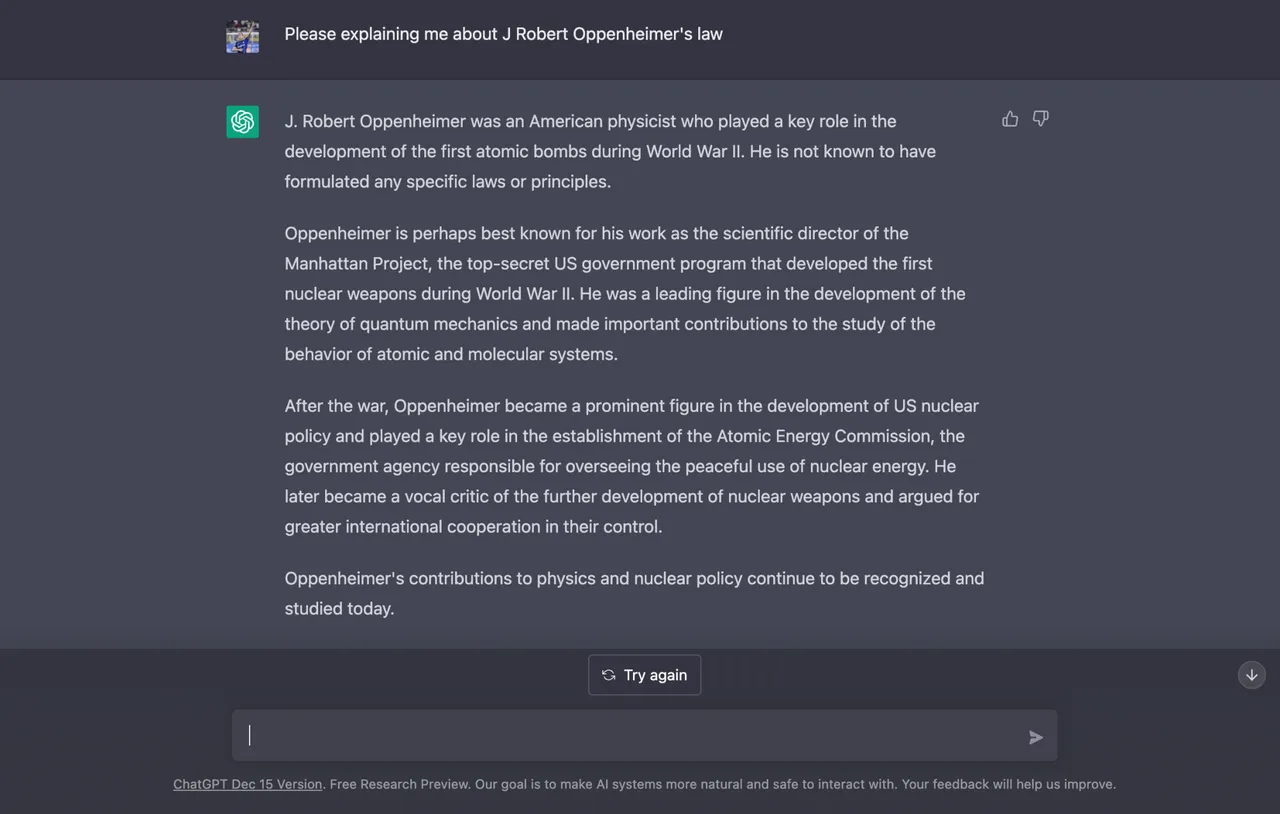Focus the message input text box
Viewport: 1280px width, 814px height.
click(628, 736)
